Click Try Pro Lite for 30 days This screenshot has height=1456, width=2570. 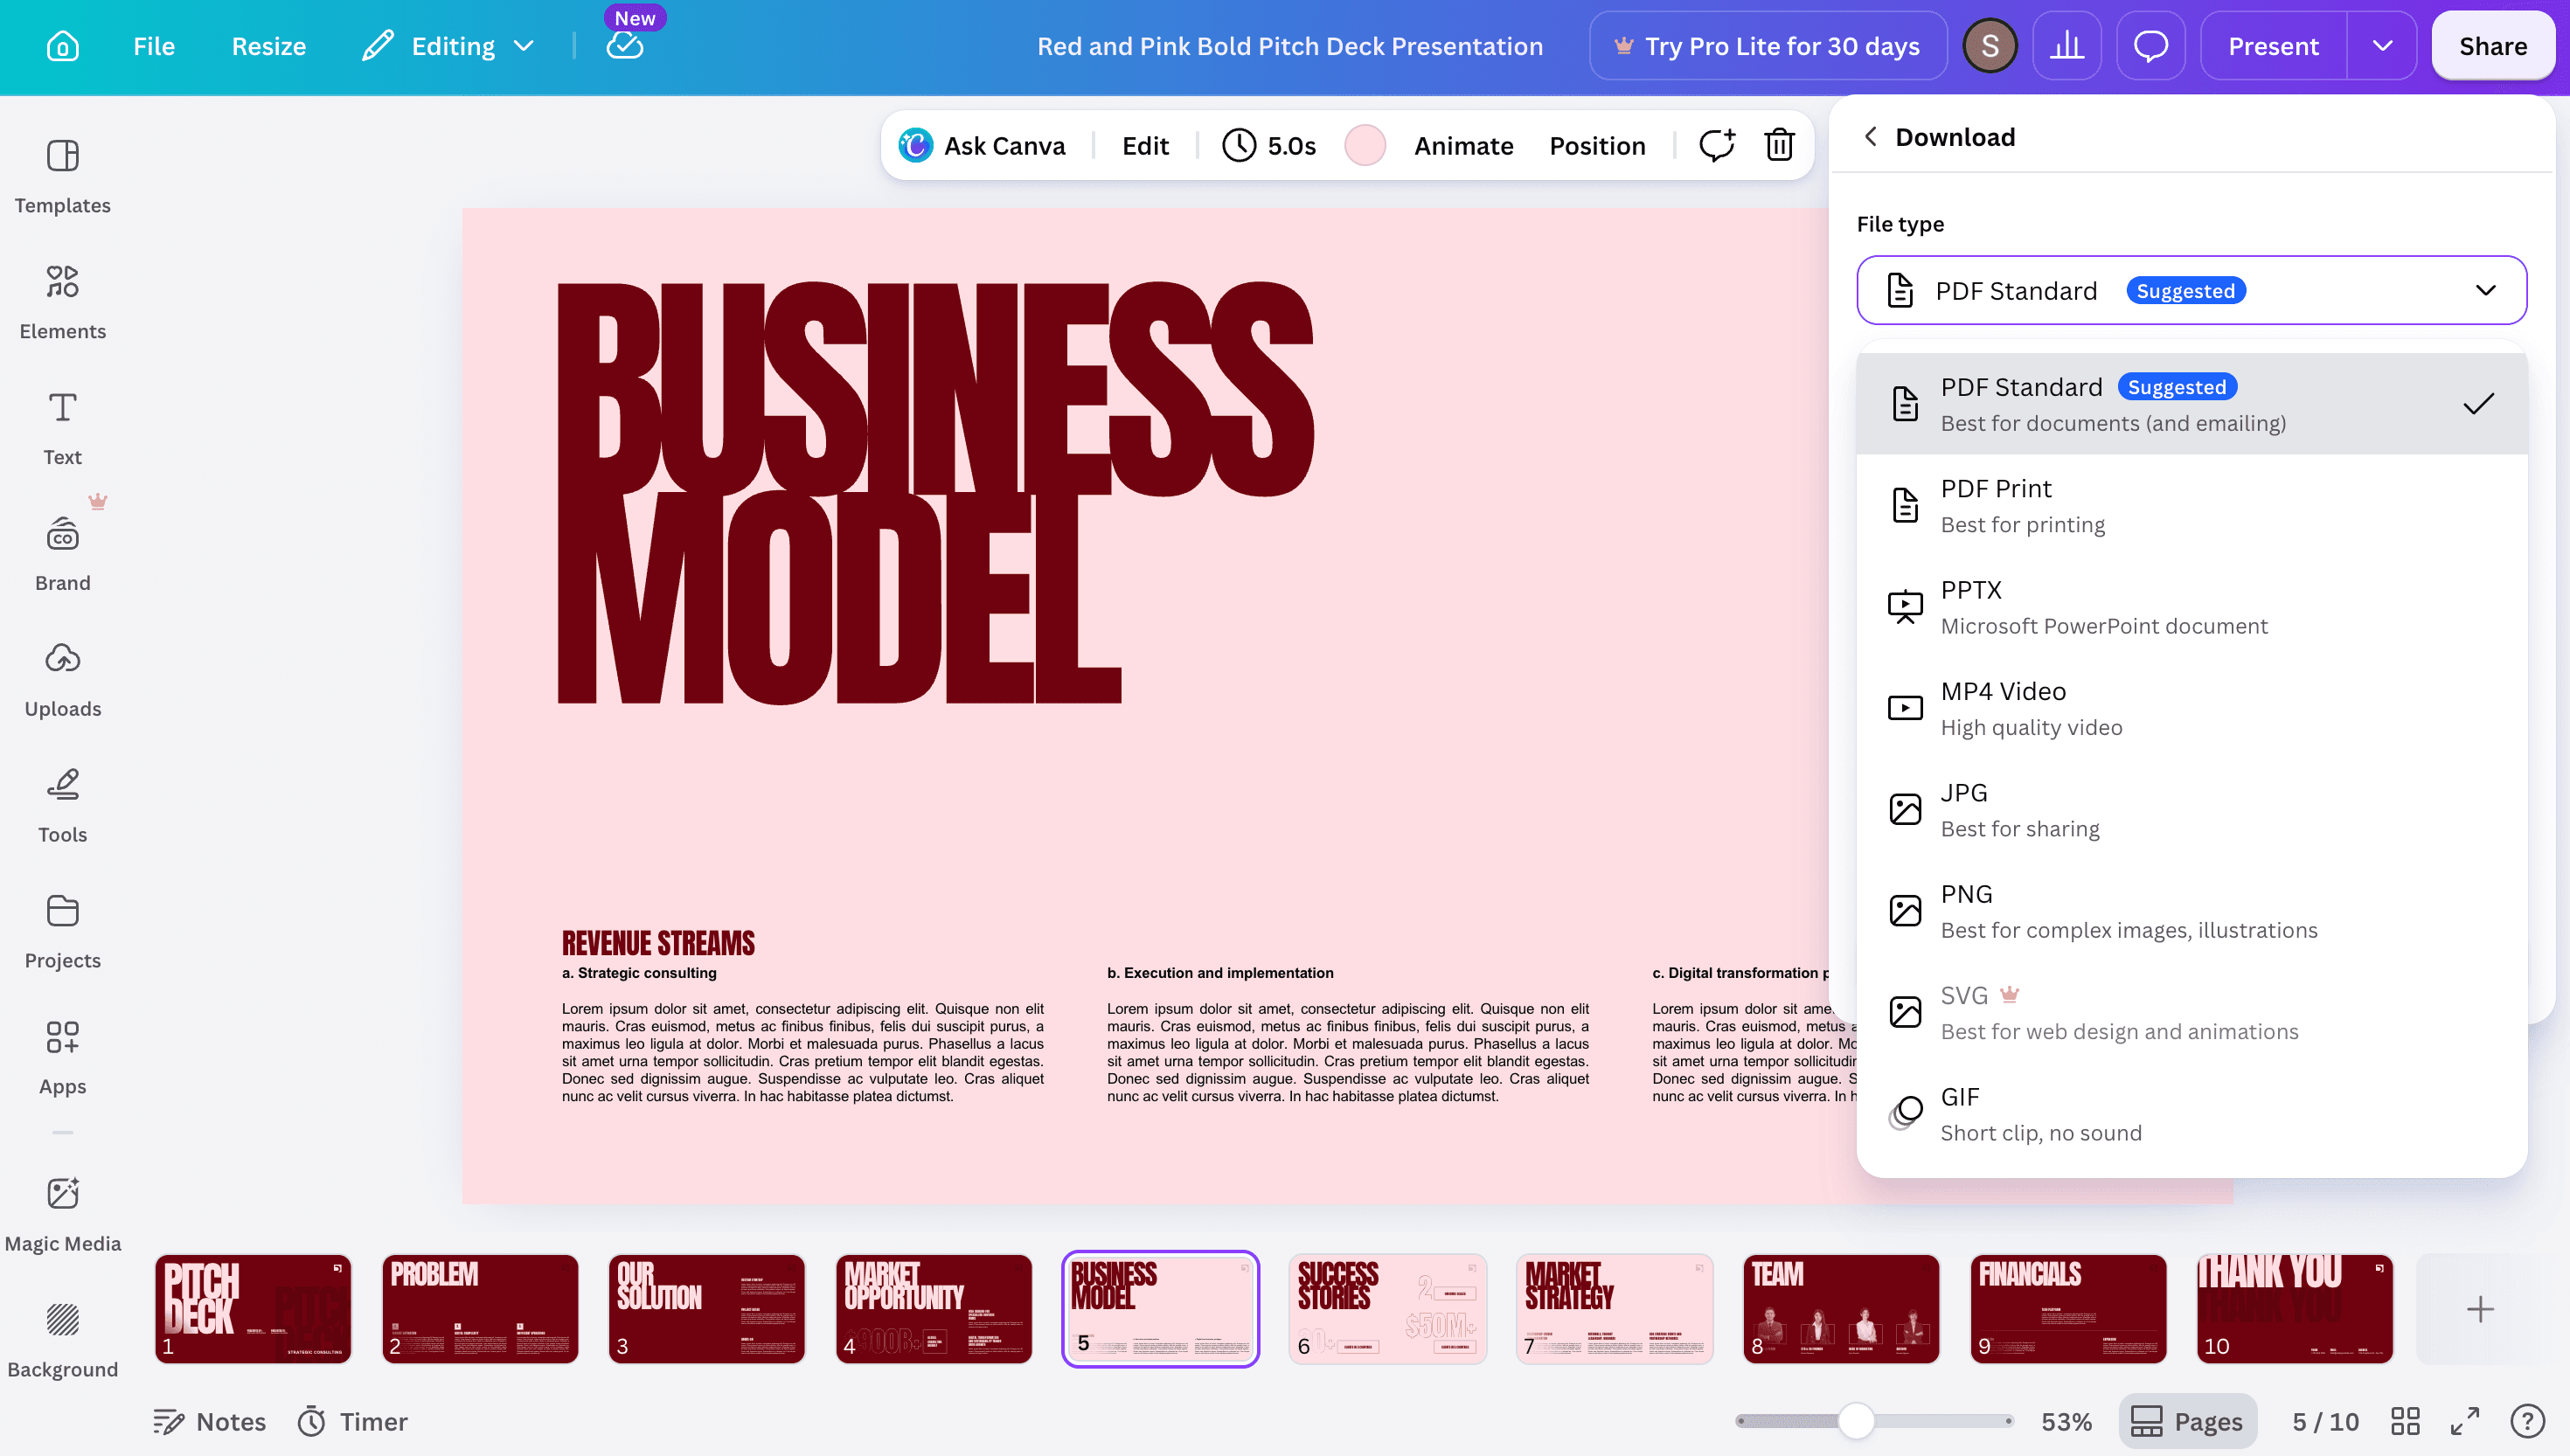(x=1768, y=46)
